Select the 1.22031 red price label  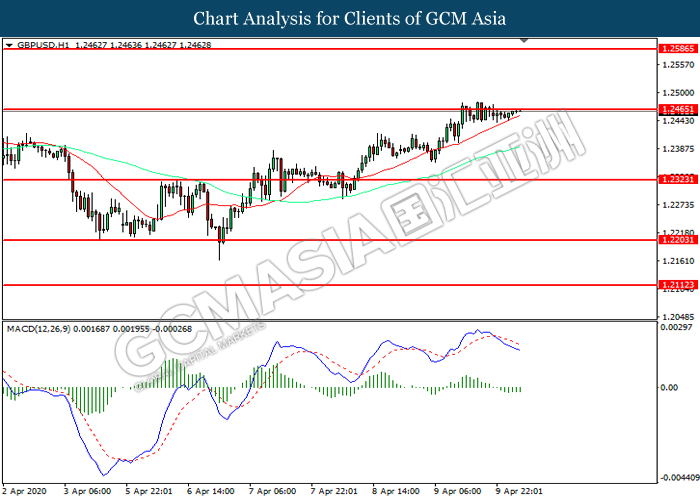(x=678, y=240)
